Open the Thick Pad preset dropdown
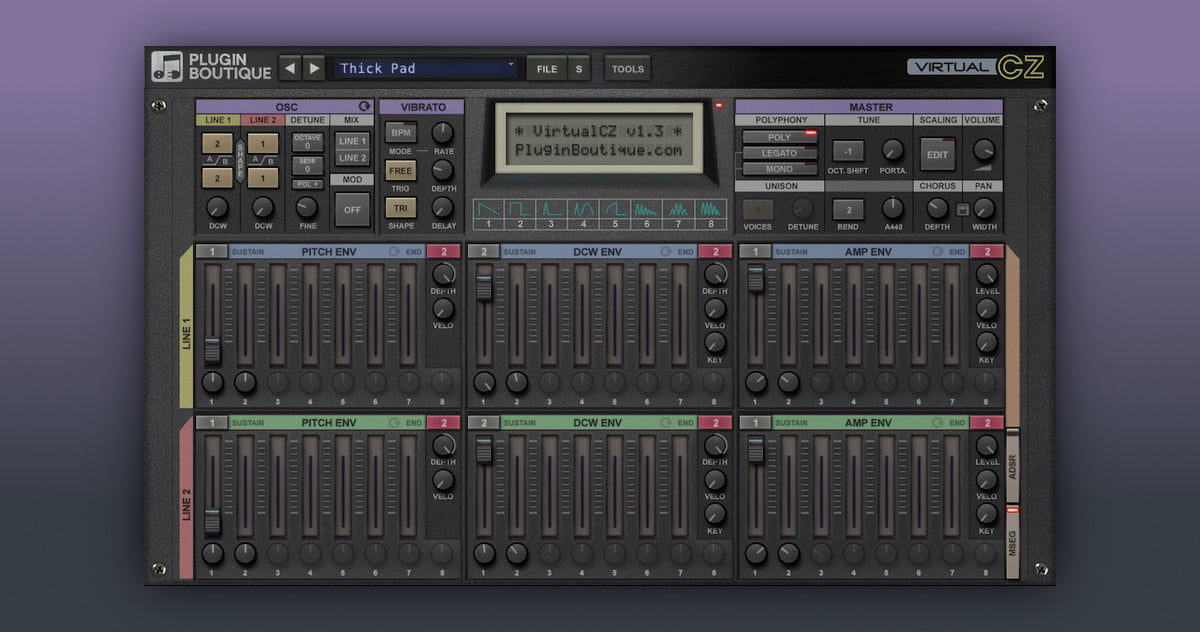This screenshot has height=632, width=1200. tap(426, 68)
